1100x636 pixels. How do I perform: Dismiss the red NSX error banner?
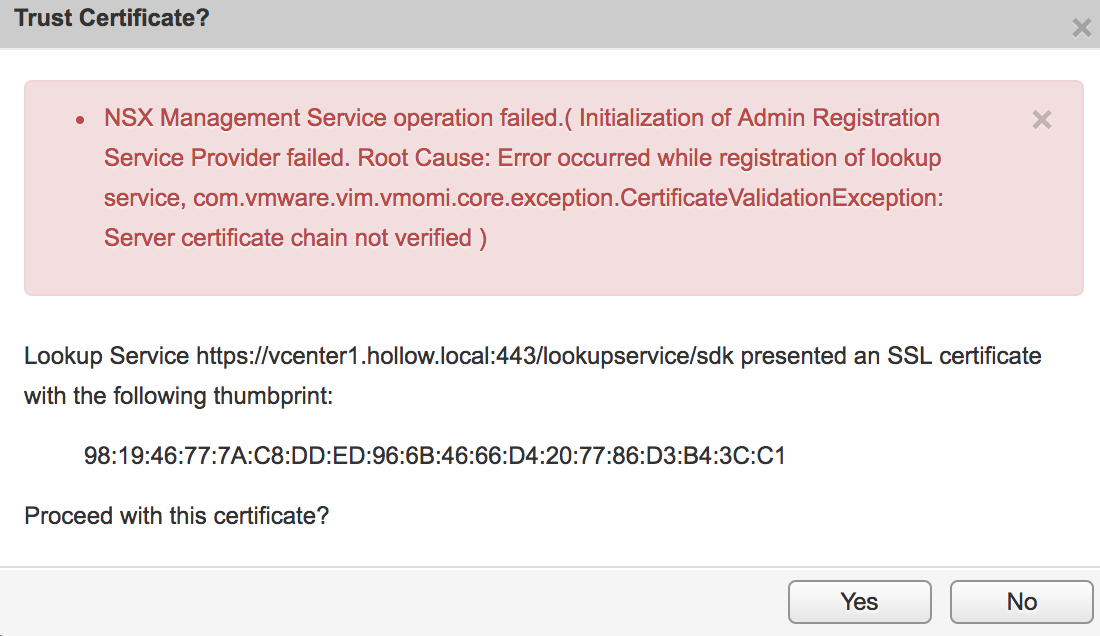click(x=1042, y=120)
